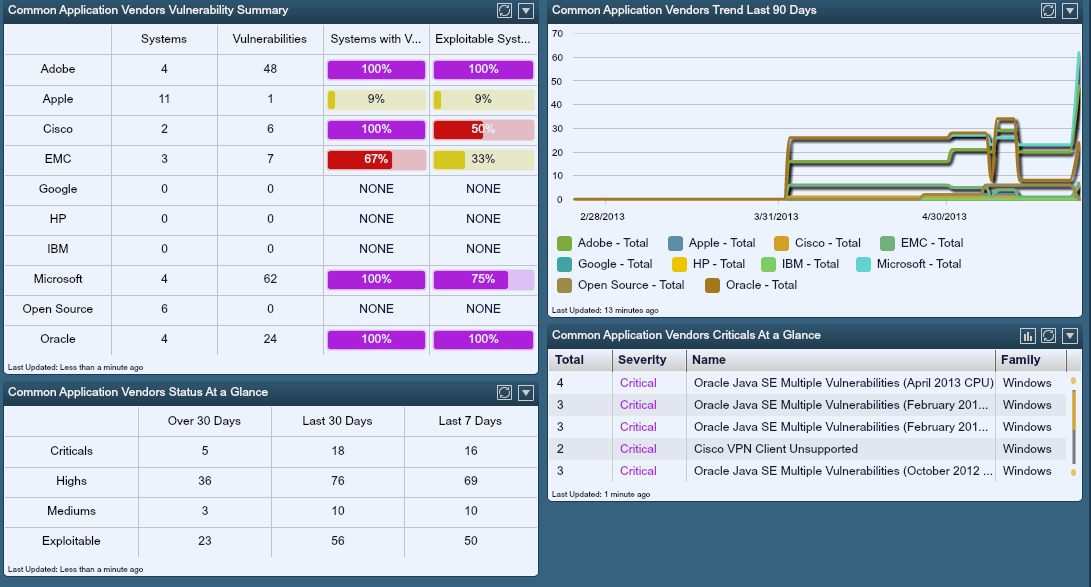Screen dimensions: 1091x587
Task: Select the Open Source - Total legend label
Action: [630, 285]
